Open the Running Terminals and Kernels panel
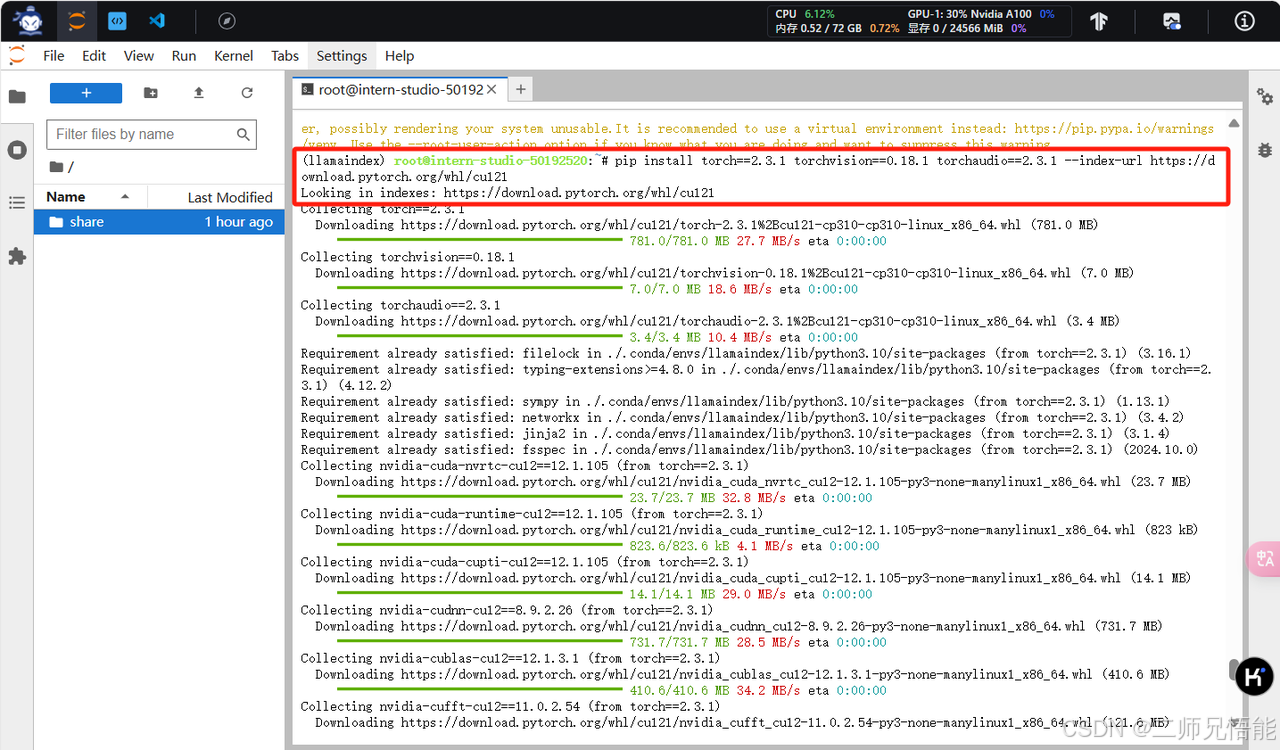The height and width of the screenshot is (750, 1280). point(16,149)
